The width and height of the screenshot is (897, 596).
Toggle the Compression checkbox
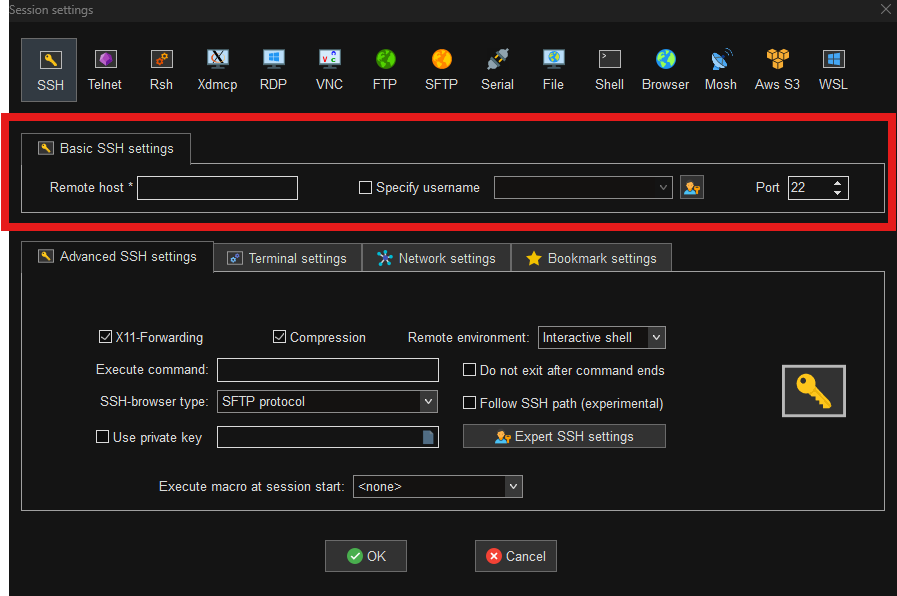coord(279,337)
